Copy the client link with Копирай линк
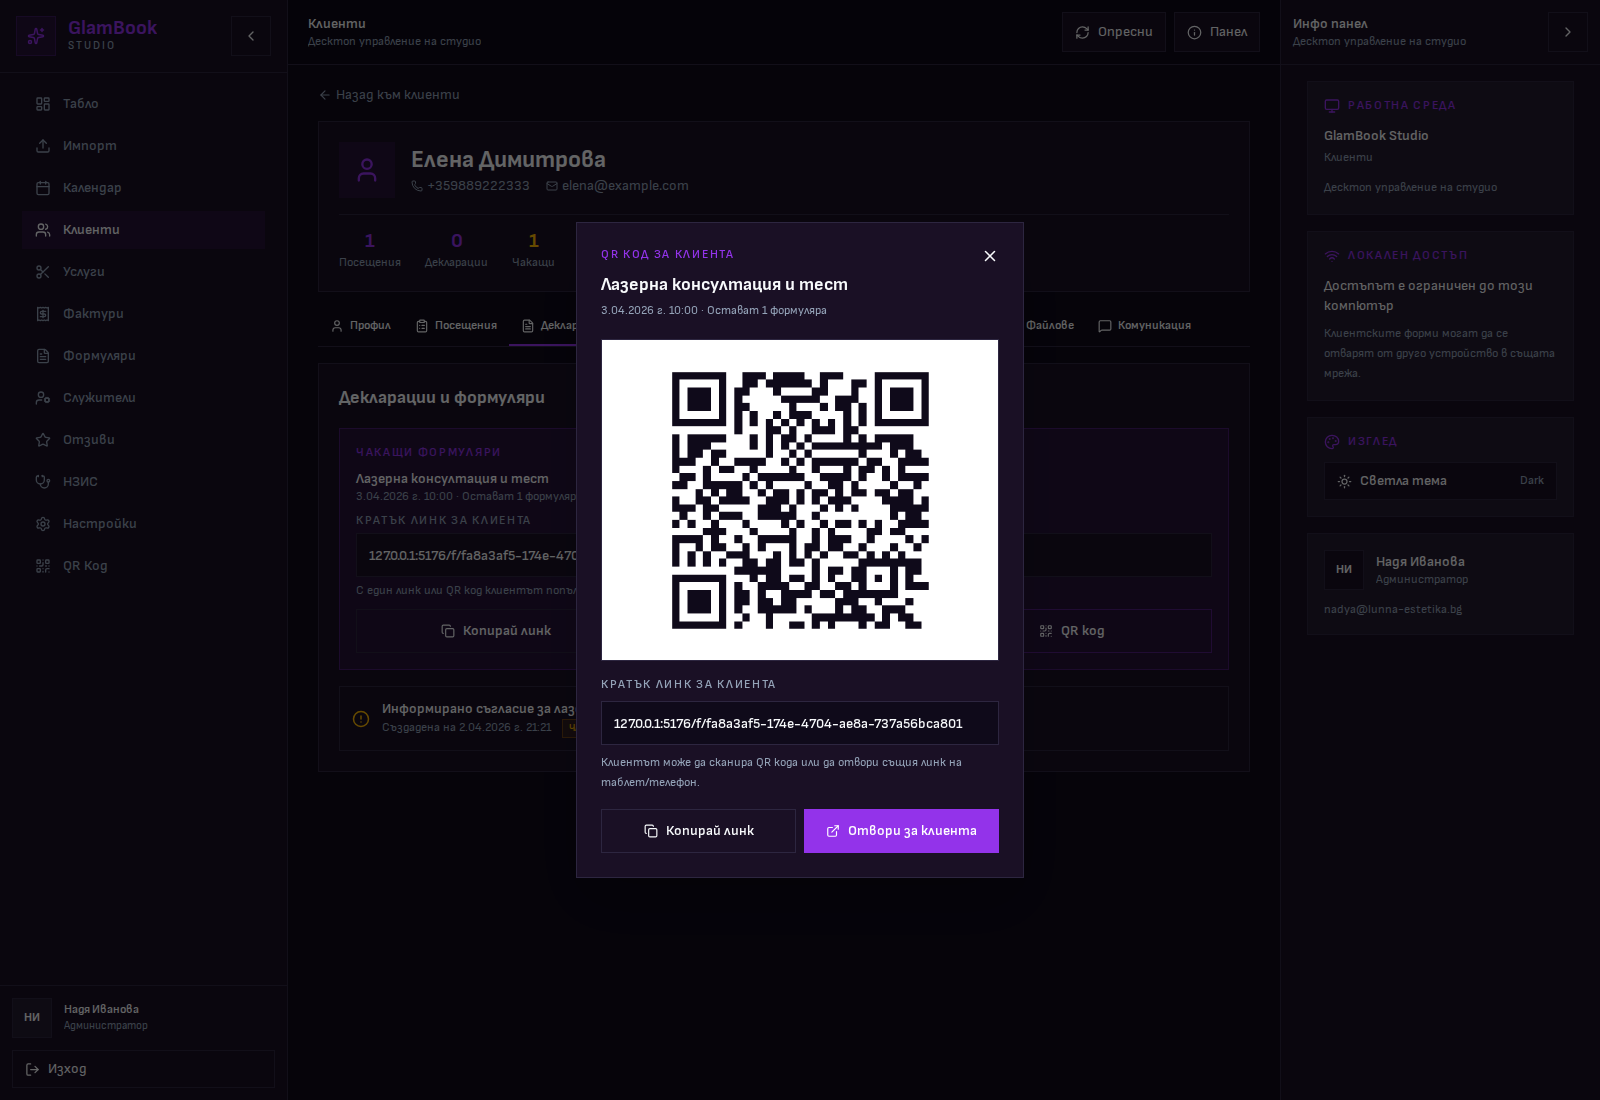1600x1100 pixels. (698, 831)
